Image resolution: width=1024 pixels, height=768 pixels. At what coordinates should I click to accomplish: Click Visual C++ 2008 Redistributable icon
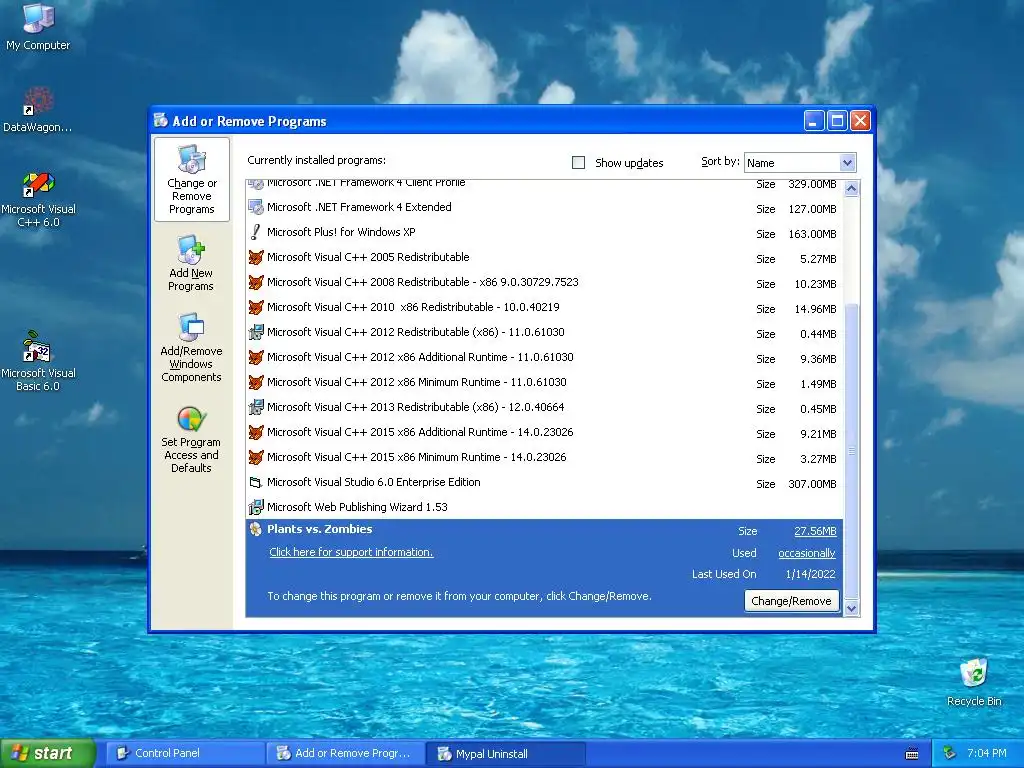255,282
